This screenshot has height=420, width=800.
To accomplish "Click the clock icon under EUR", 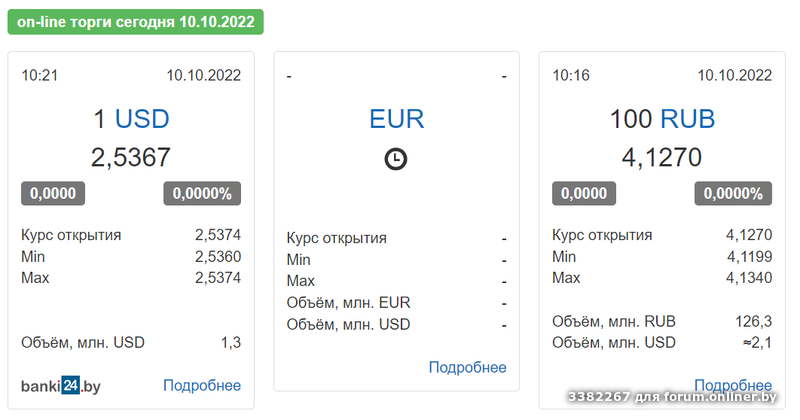I will [396, 159].
